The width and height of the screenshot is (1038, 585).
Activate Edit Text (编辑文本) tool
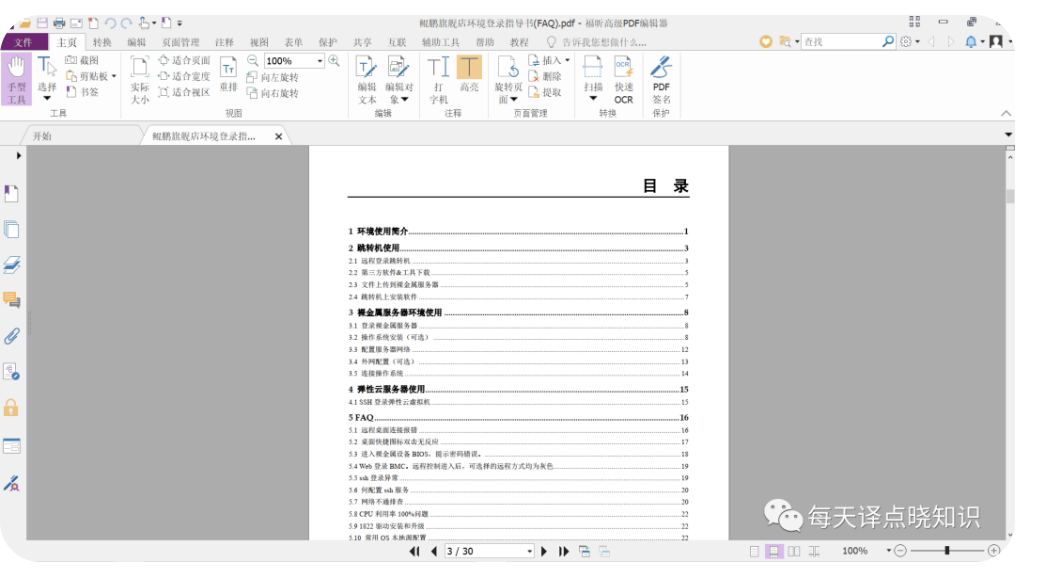point(367,80)
